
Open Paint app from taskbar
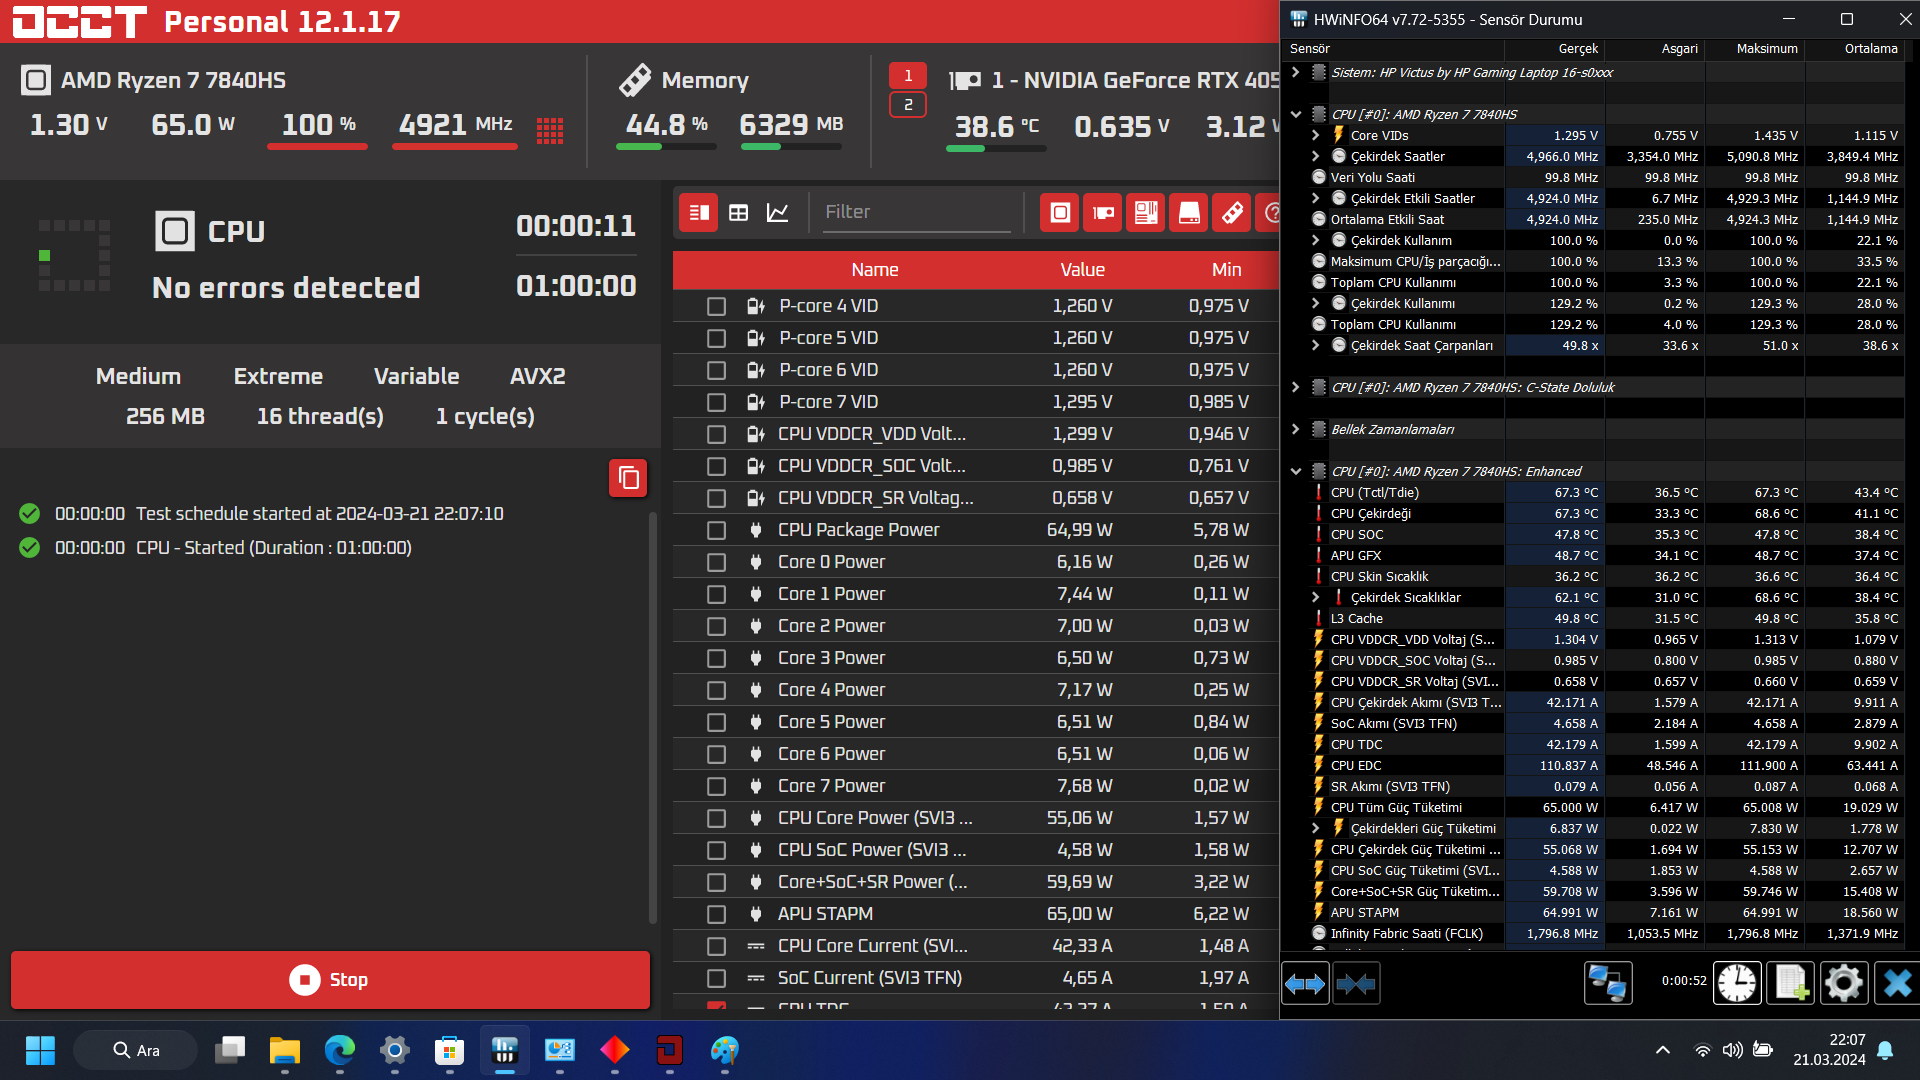click(x=724, y=1050)
